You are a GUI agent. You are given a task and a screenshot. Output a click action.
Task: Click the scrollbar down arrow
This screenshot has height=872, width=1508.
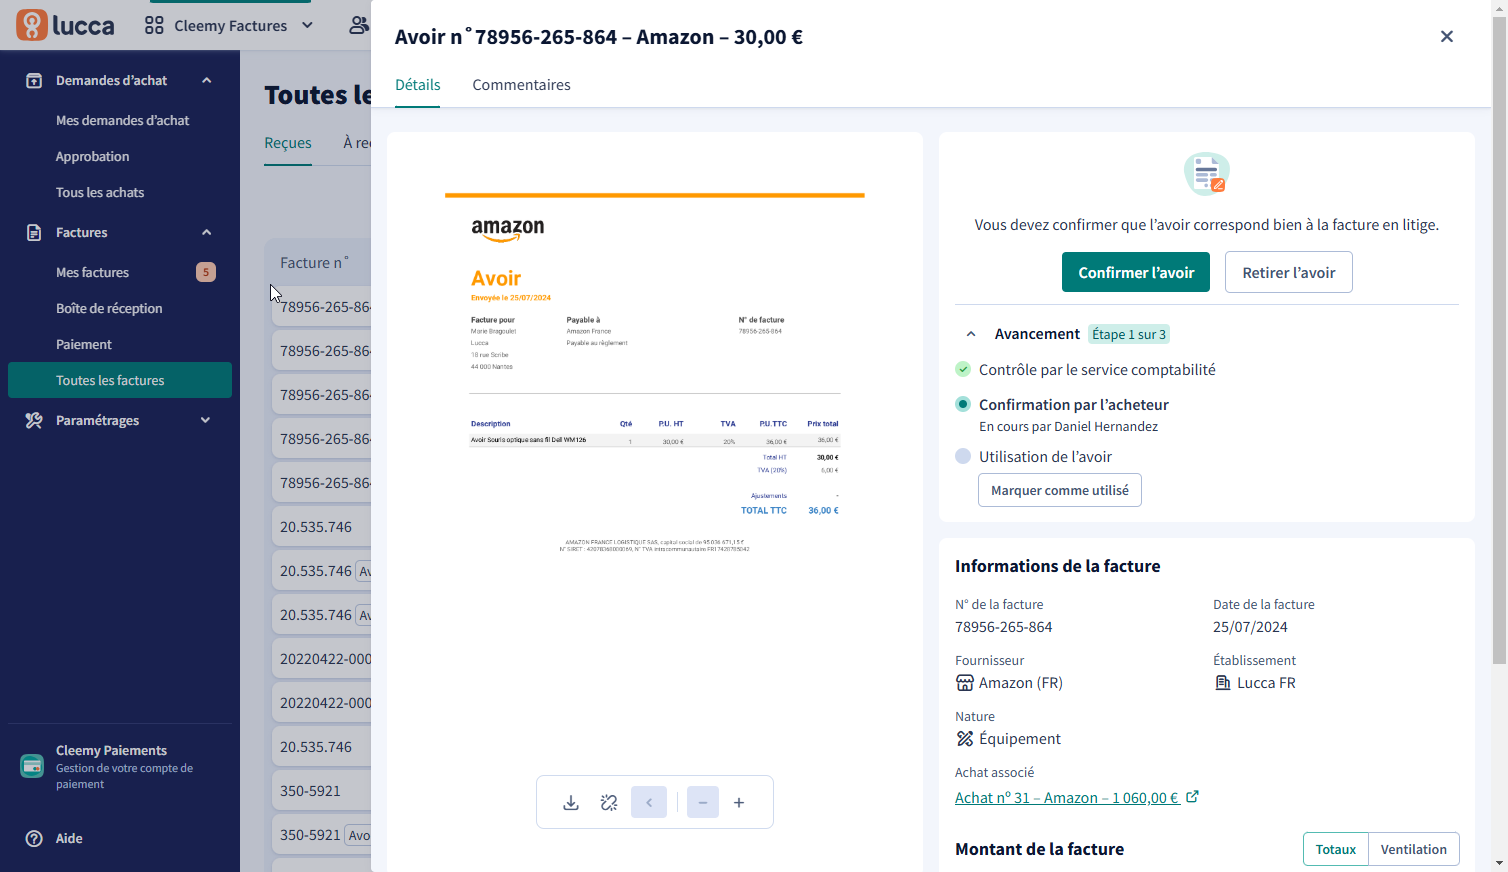1499,863
